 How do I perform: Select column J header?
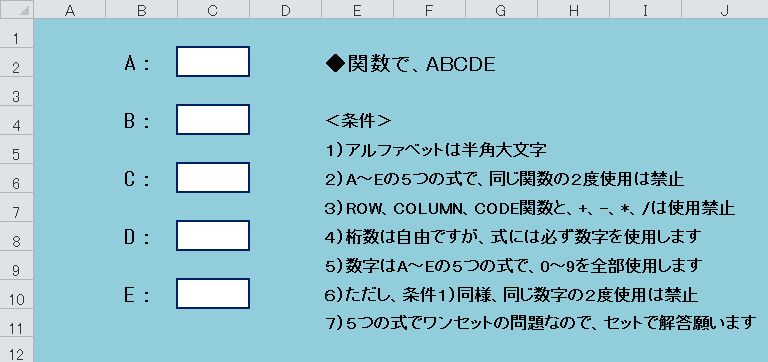pyautogui.click(x=725, y=9)
